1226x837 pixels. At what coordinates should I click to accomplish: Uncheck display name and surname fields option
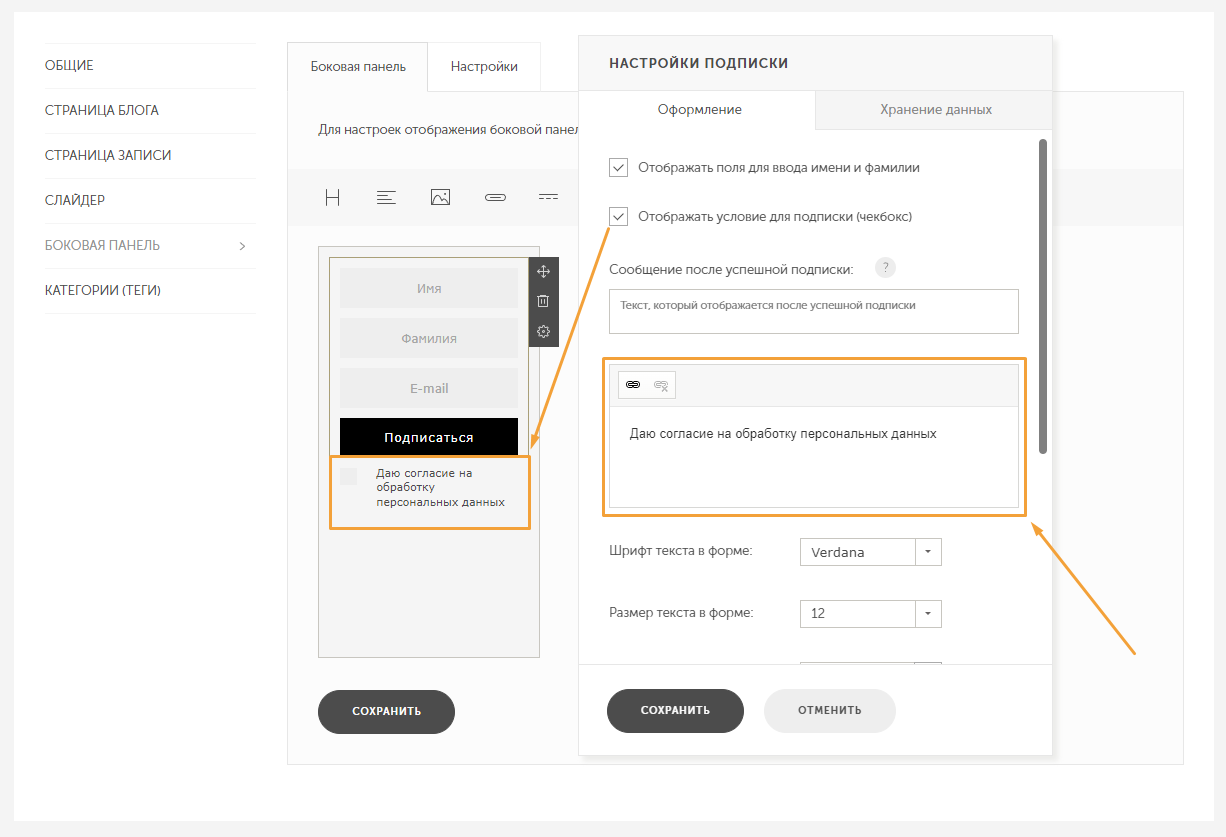click(618, 167)
